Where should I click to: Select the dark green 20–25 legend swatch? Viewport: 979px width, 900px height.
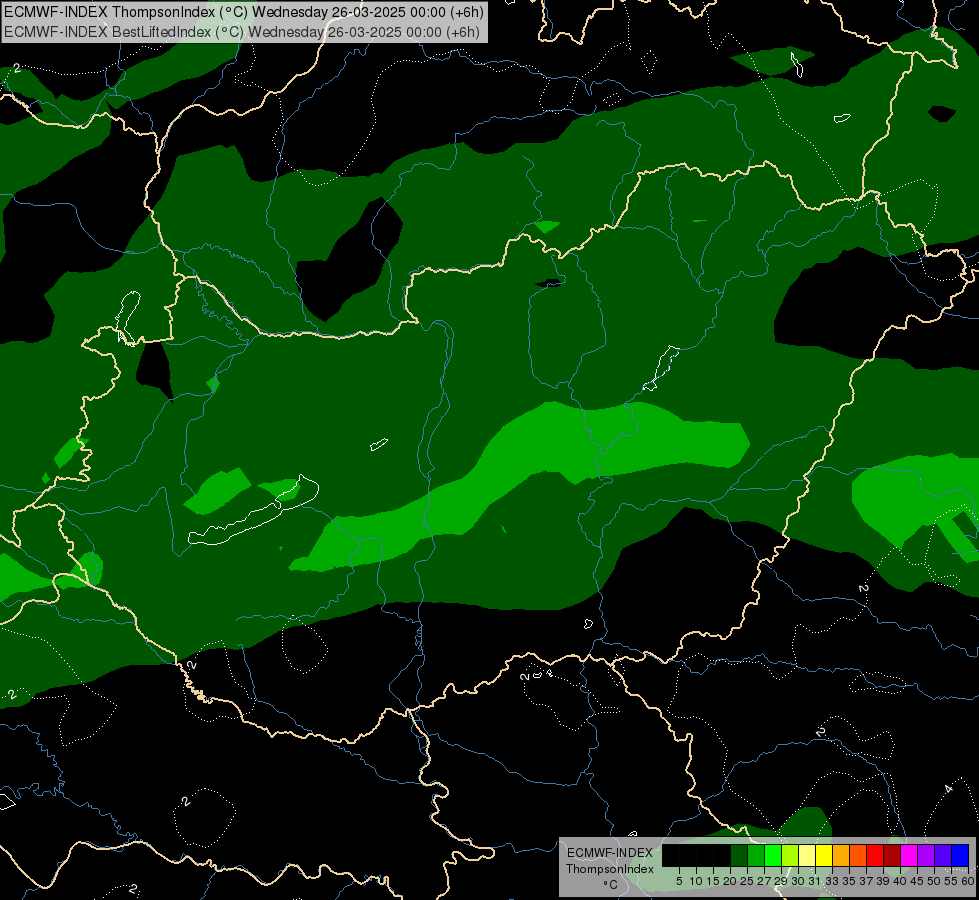[x=739, y=855]
